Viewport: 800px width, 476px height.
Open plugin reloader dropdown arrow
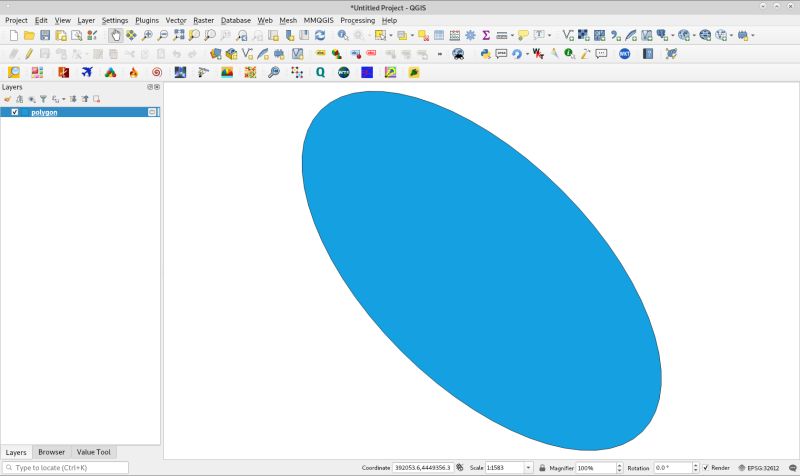coord(527,54)
